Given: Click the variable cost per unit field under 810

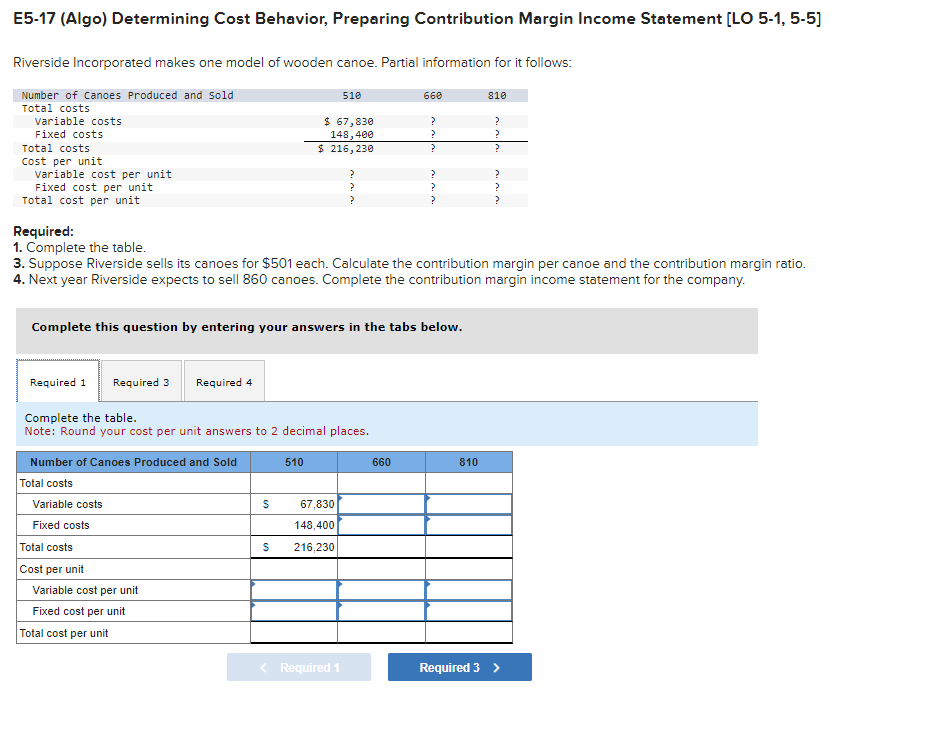Looking at the screenshot, I should [x=469, y=590].
